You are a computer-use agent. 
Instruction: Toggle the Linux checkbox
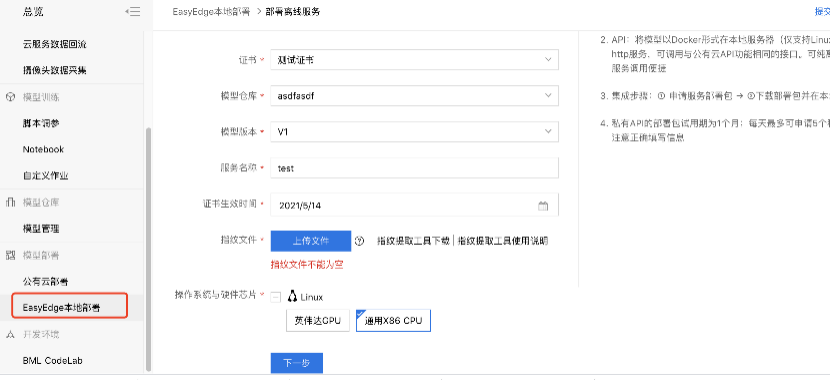(x=276, y=297)
